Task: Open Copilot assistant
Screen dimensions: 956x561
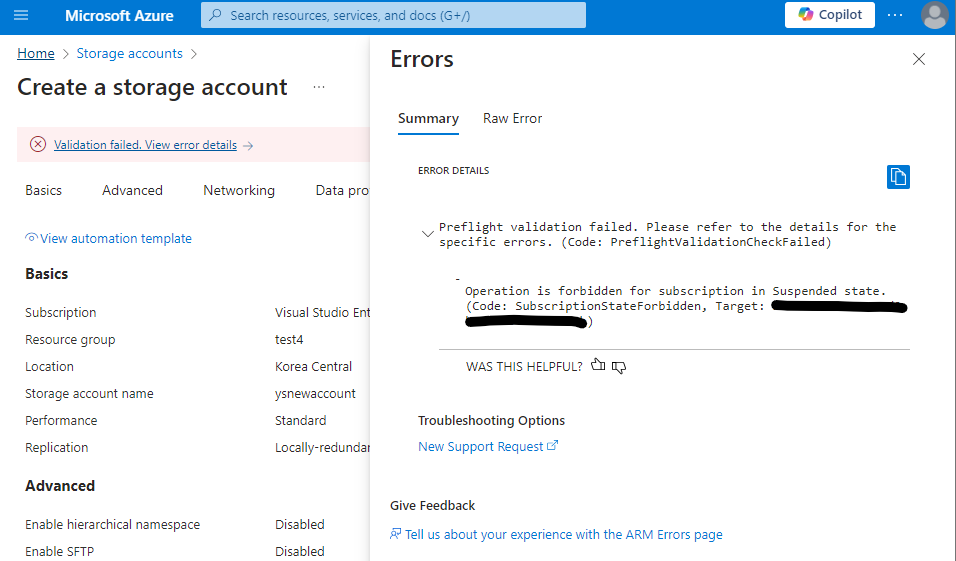Action: (829, 15)
